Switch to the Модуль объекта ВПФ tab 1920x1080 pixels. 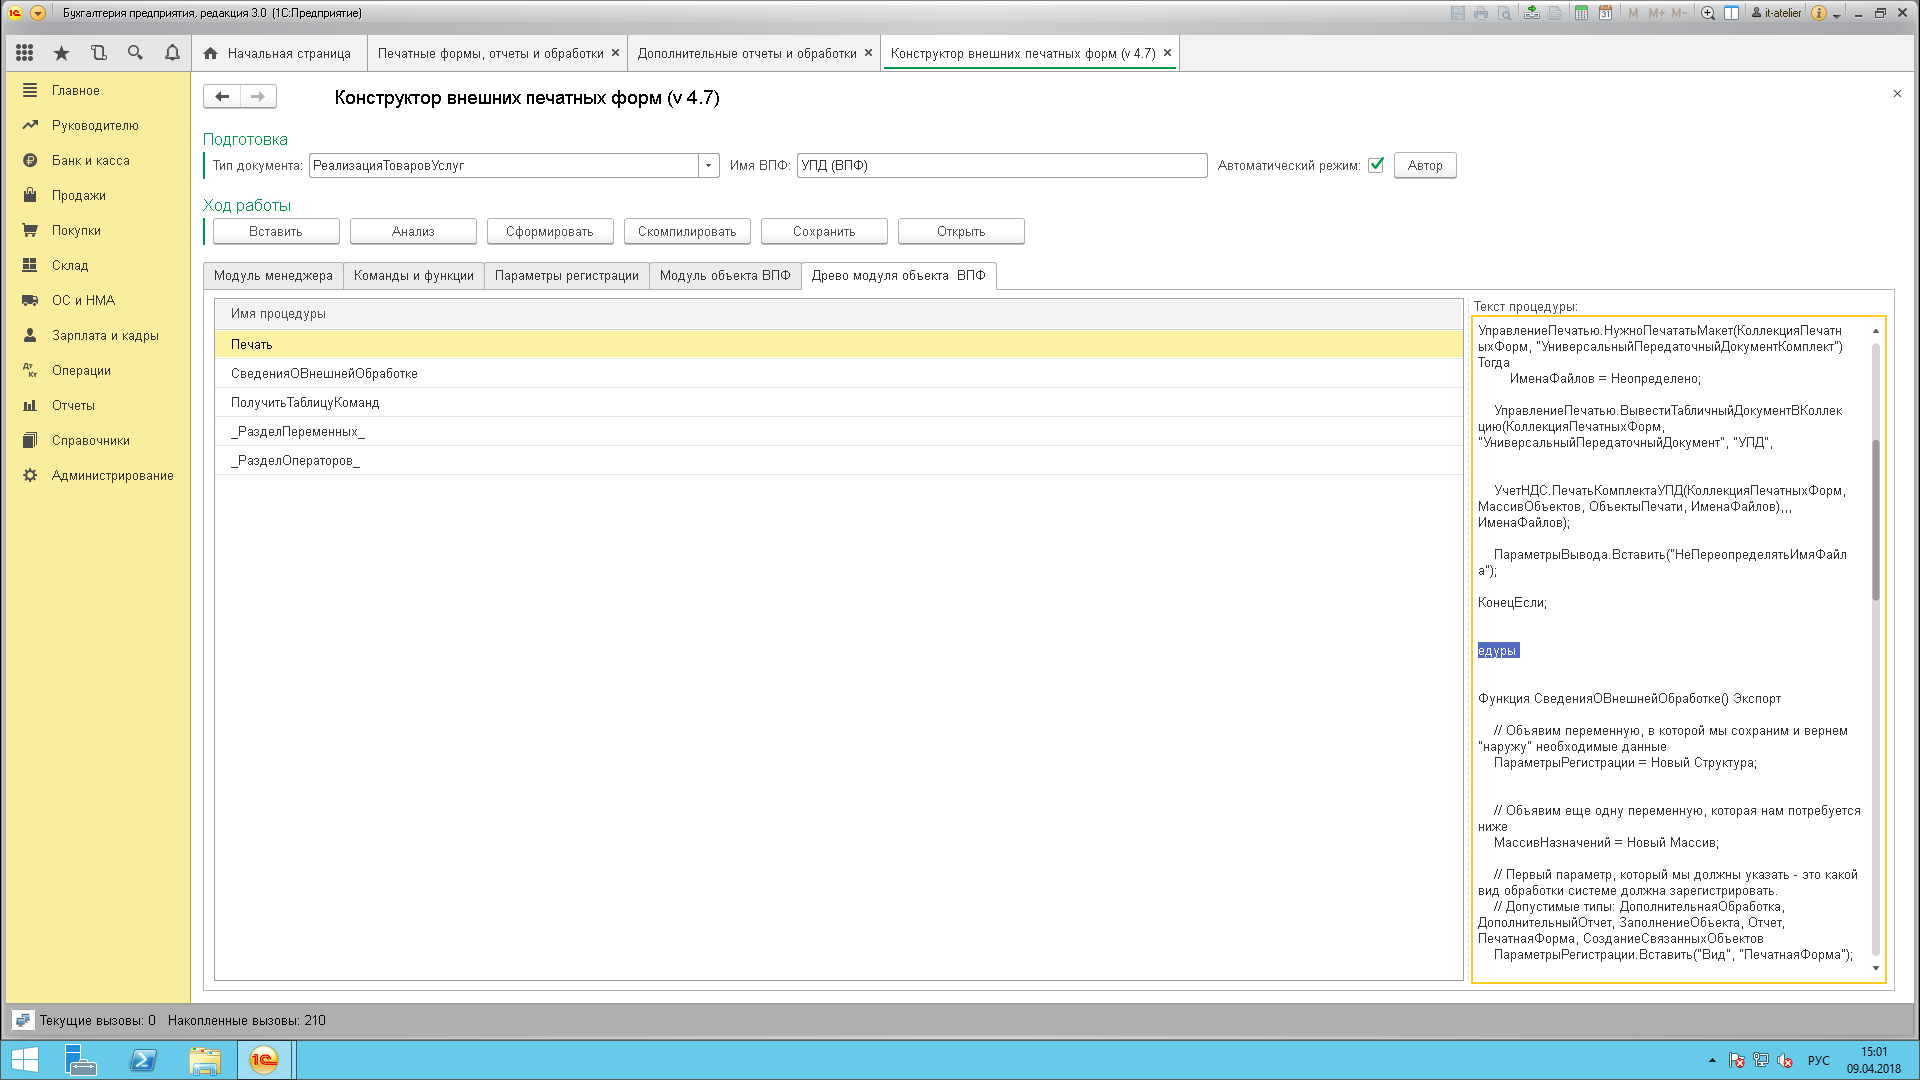(x=725, y=276)
